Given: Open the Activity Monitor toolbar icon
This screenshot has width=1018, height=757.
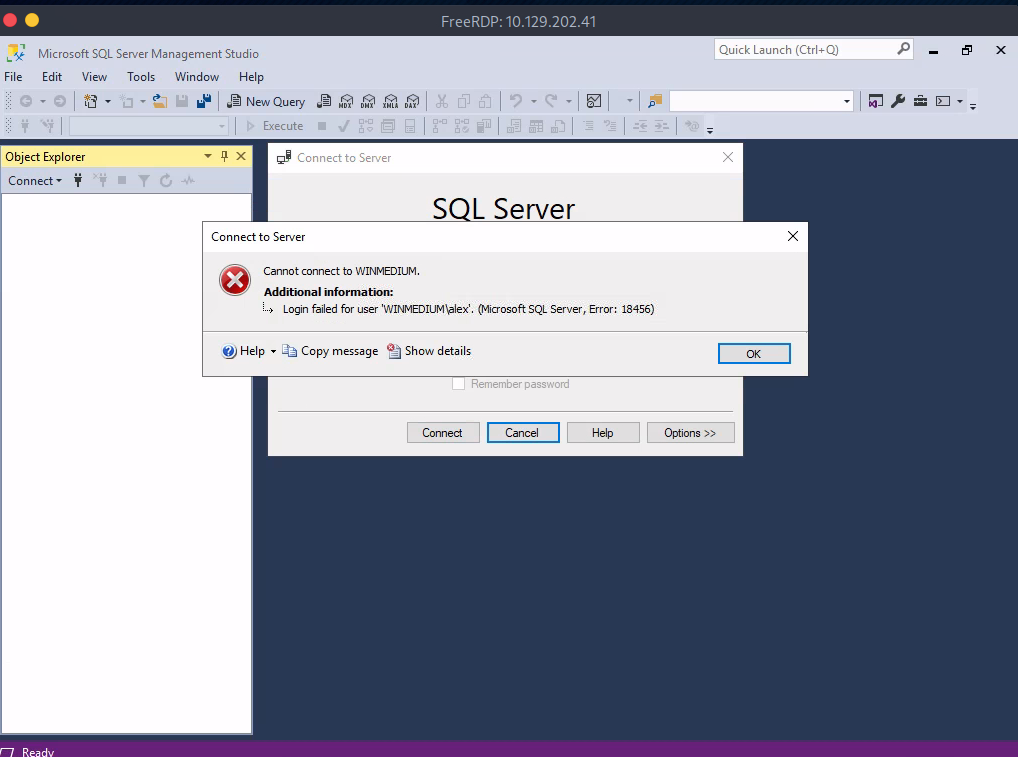Looking at the screenshot, I should pos(593,101).
